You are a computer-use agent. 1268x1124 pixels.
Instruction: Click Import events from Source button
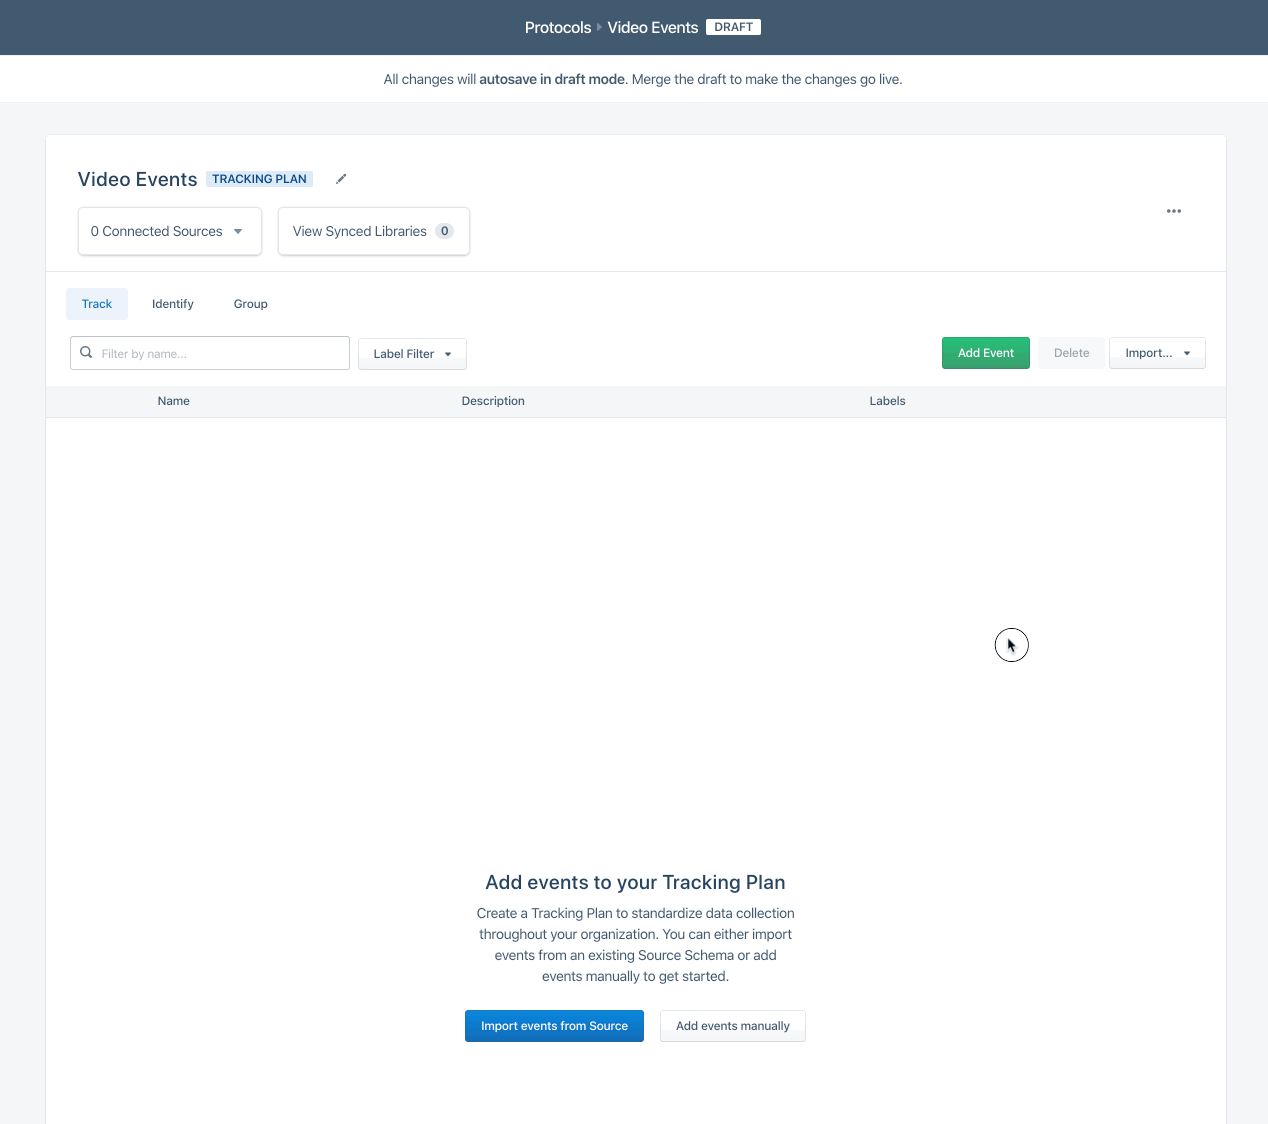[554, 1026]
